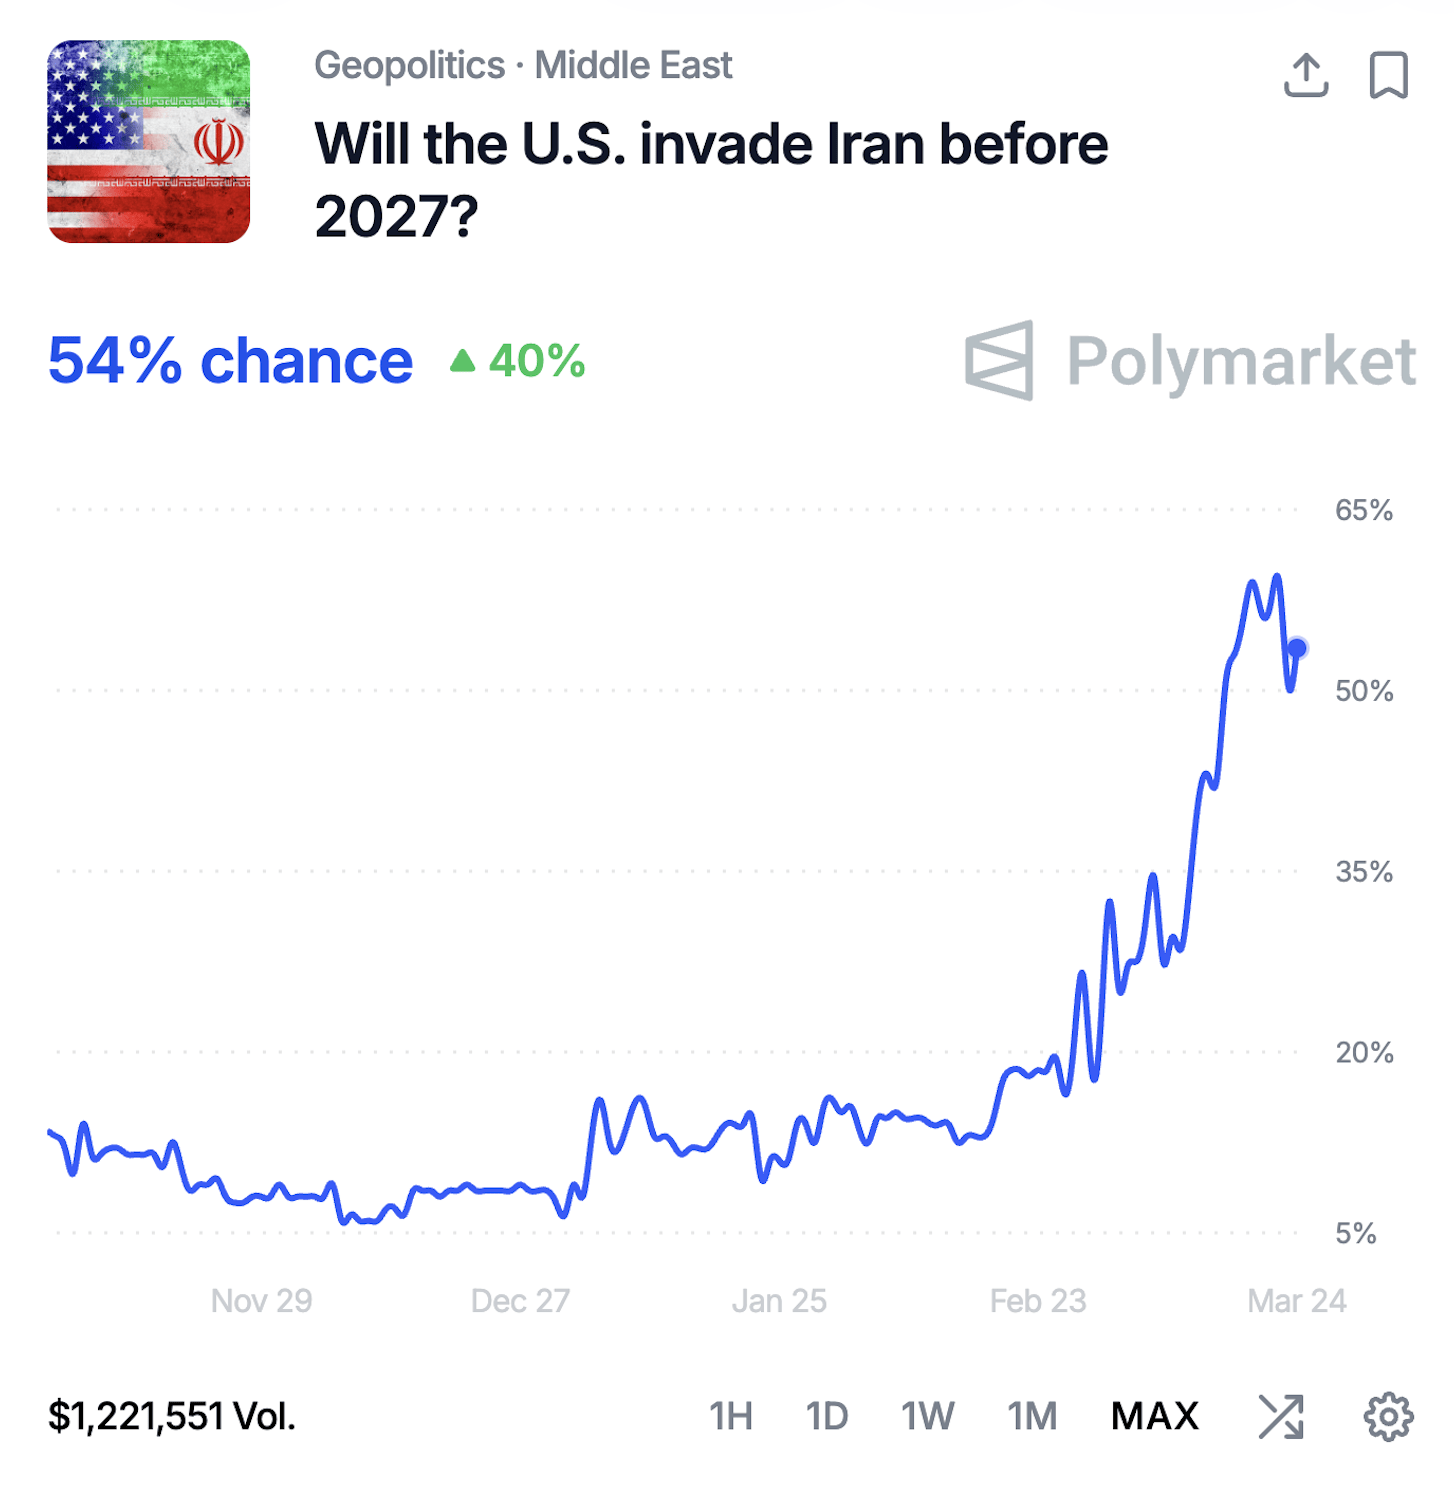Click the Nov 29 date label

point(261,1301)
